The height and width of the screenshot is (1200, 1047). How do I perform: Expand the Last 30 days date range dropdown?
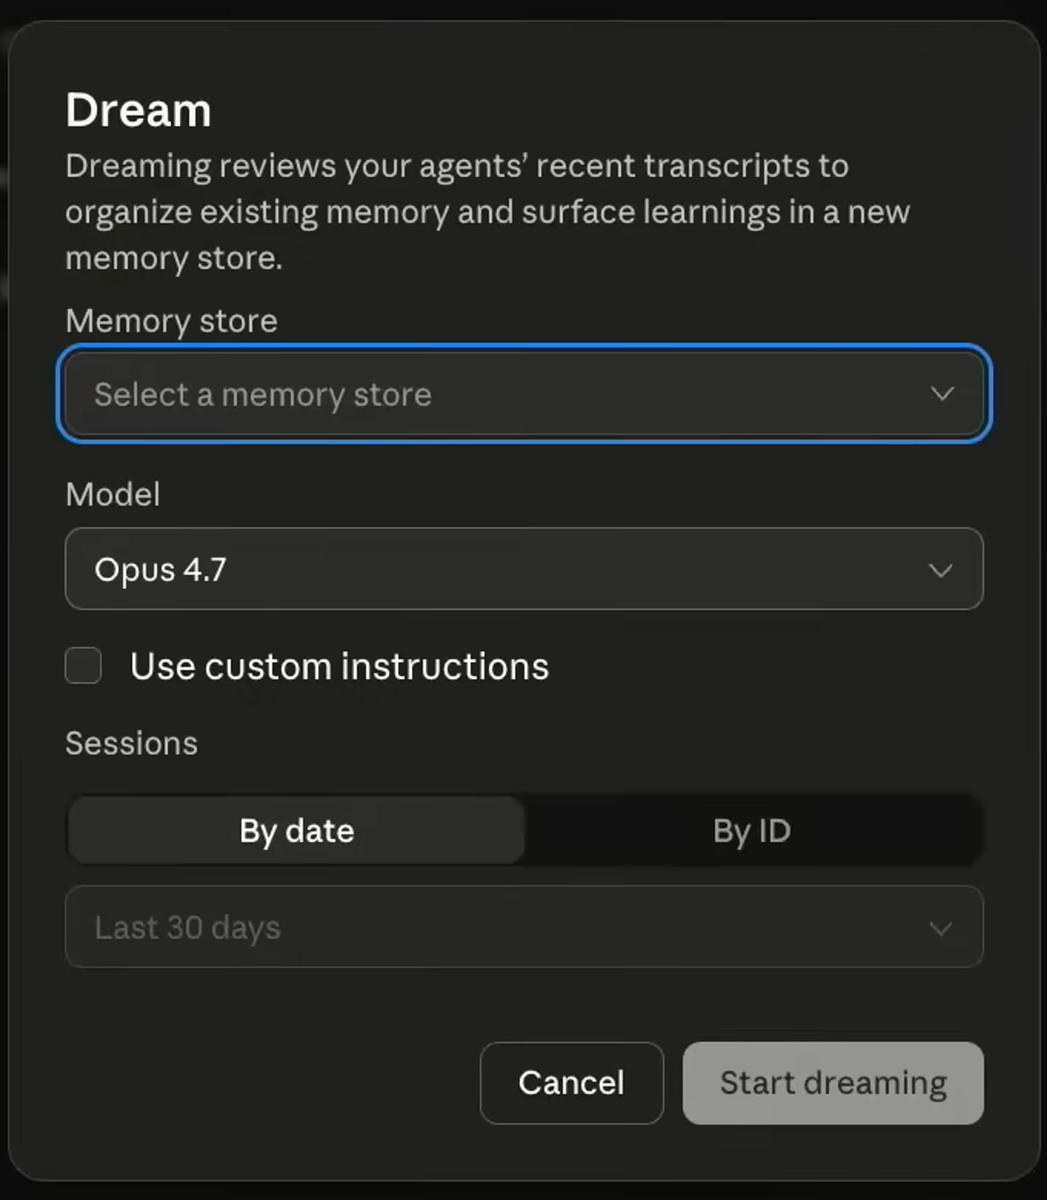pyautogui.click(x=524, y=927)
